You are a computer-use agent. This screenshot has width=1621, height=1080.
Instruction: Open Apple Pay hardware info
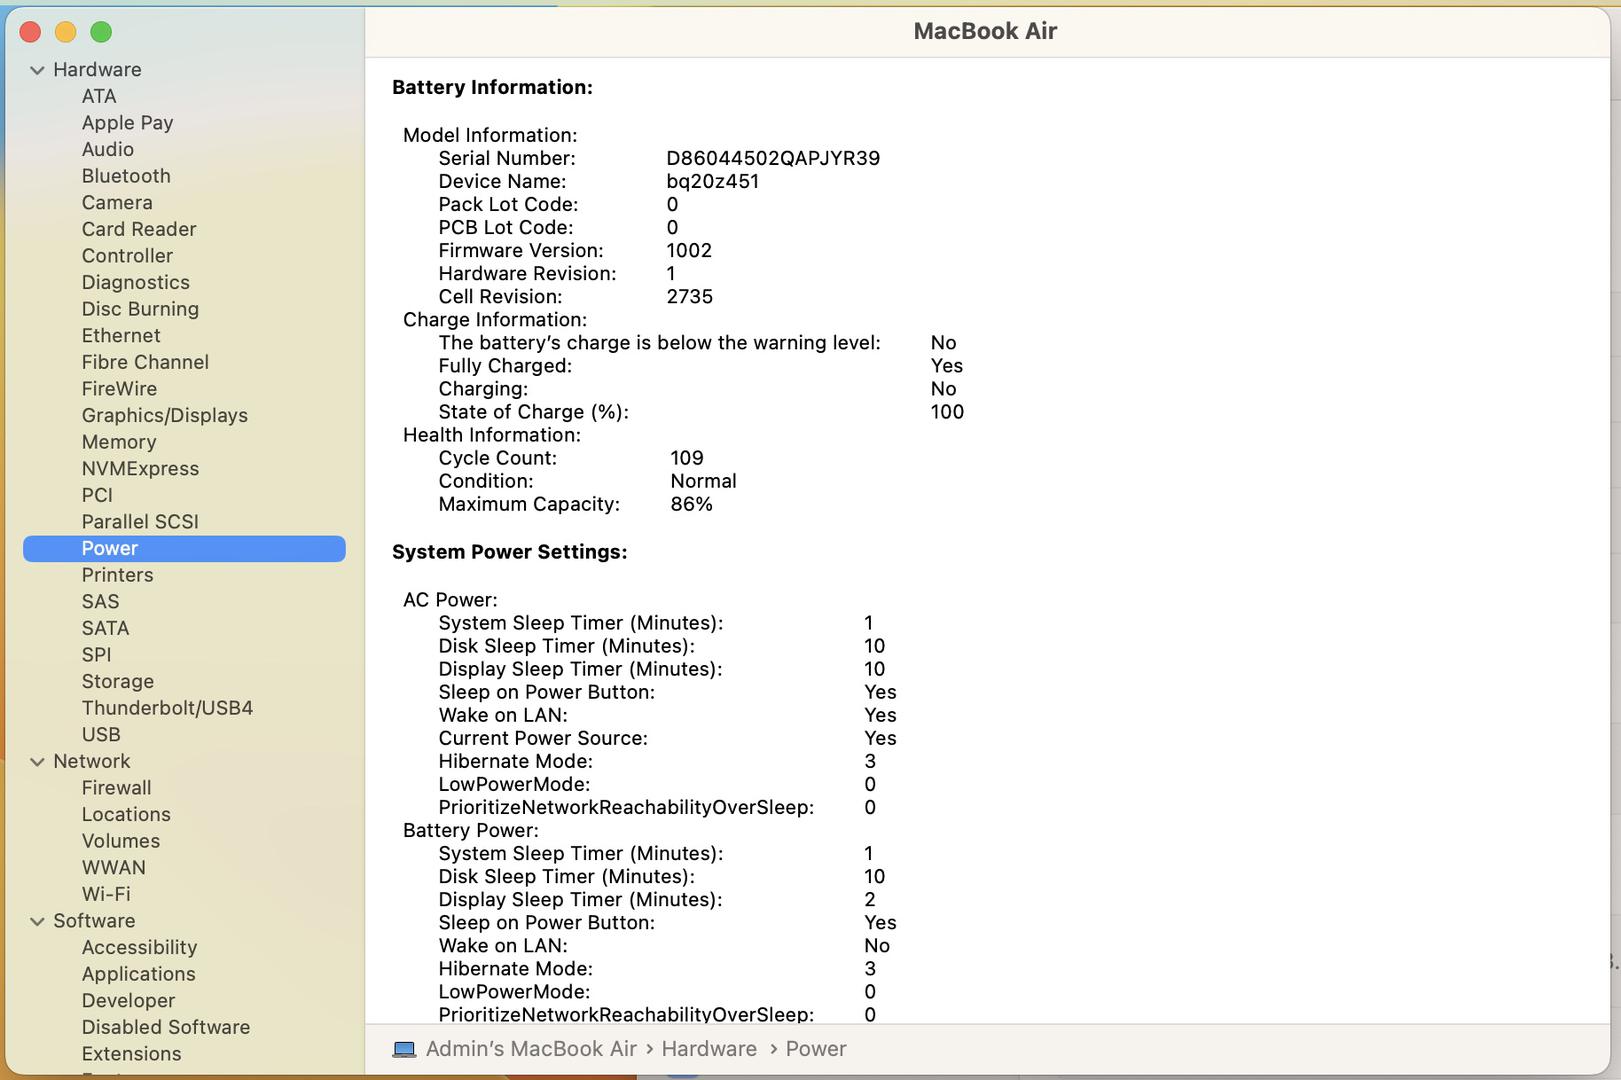point(127,123)
